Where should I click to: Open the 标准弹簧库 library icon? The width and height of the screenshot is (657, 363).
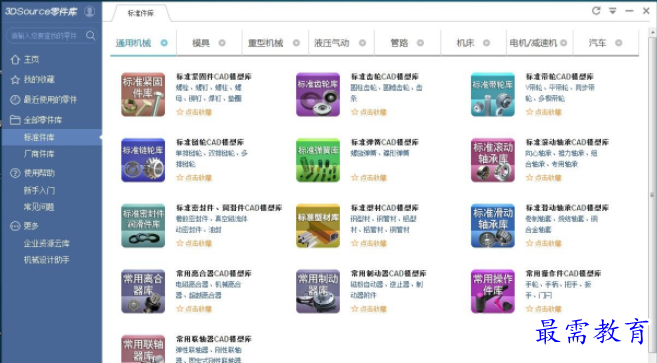pos(318,160)
